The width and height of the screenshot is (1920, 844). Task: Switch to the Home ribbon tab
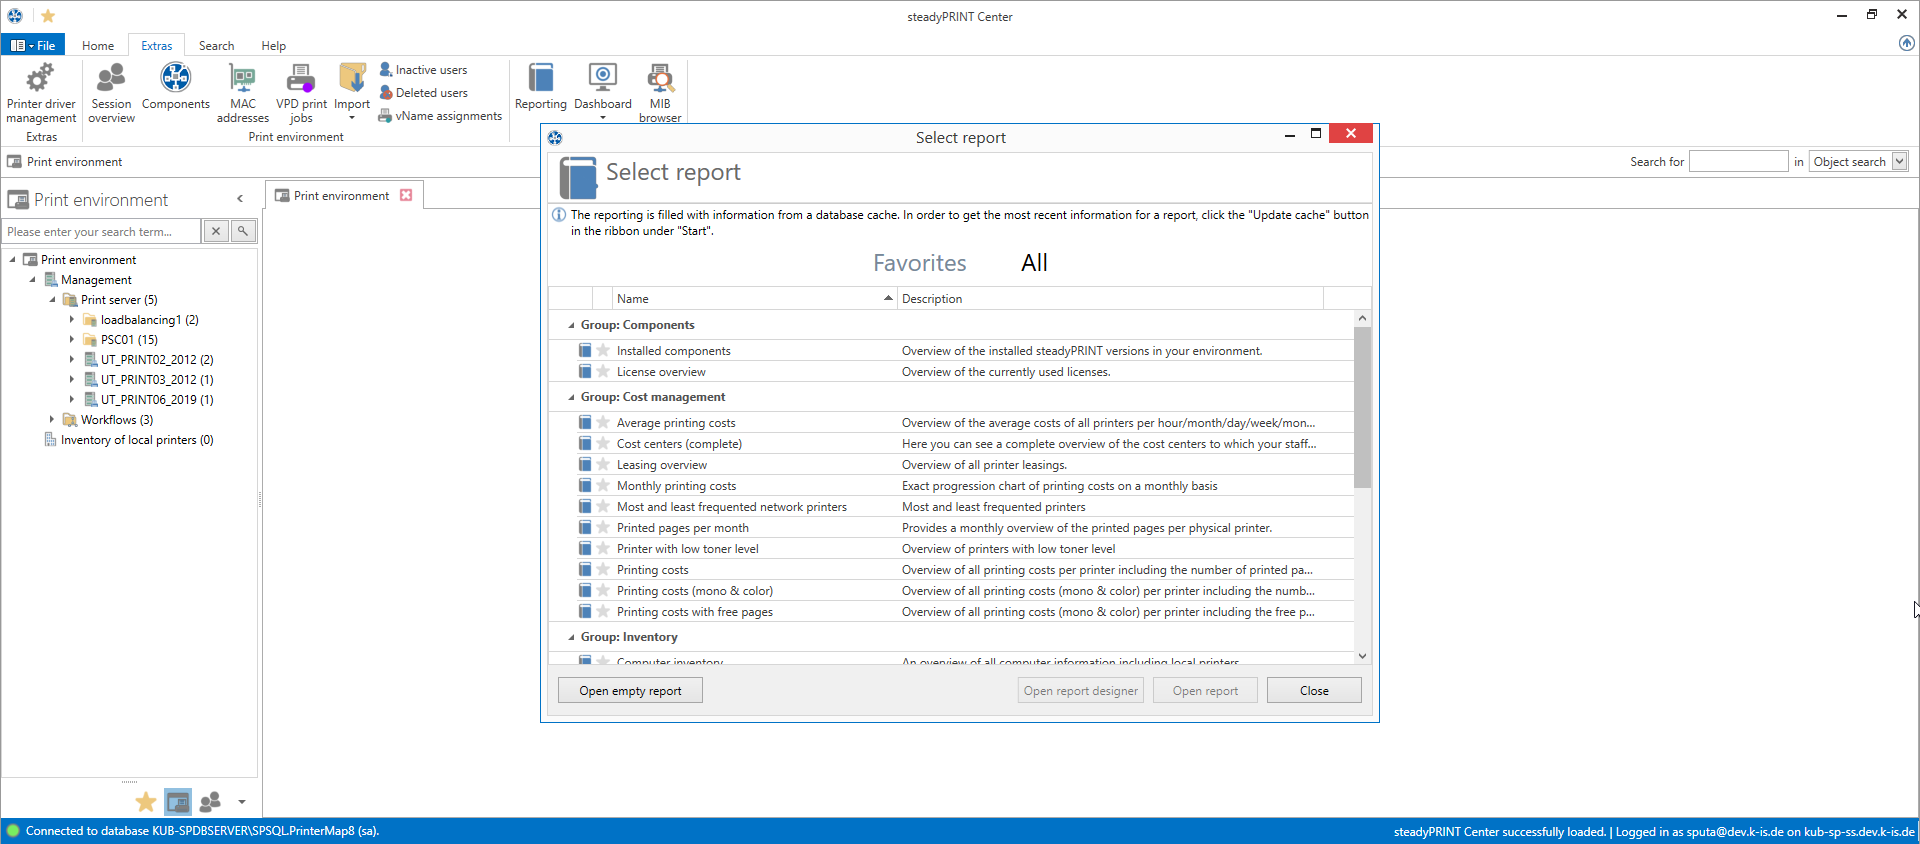pyautogui.click(x=98, y=45)
